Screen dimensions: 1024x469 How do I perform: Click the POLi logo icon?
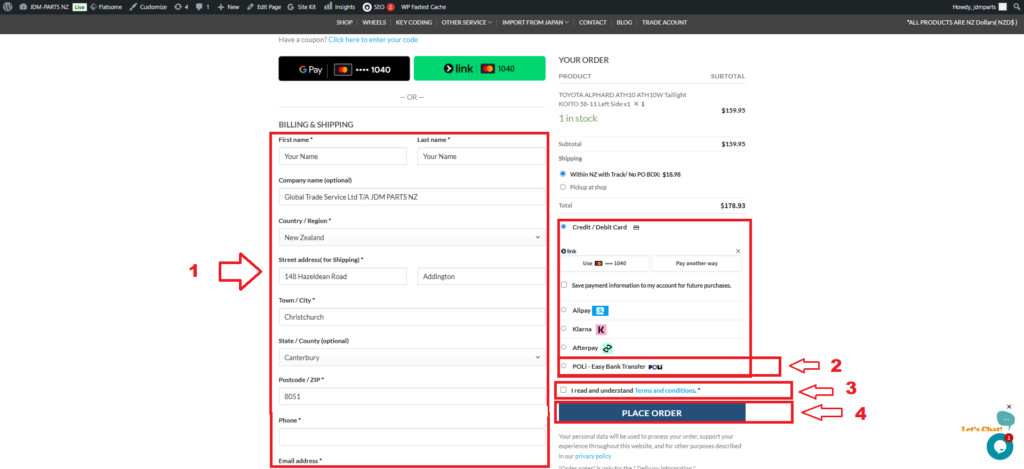655,367
